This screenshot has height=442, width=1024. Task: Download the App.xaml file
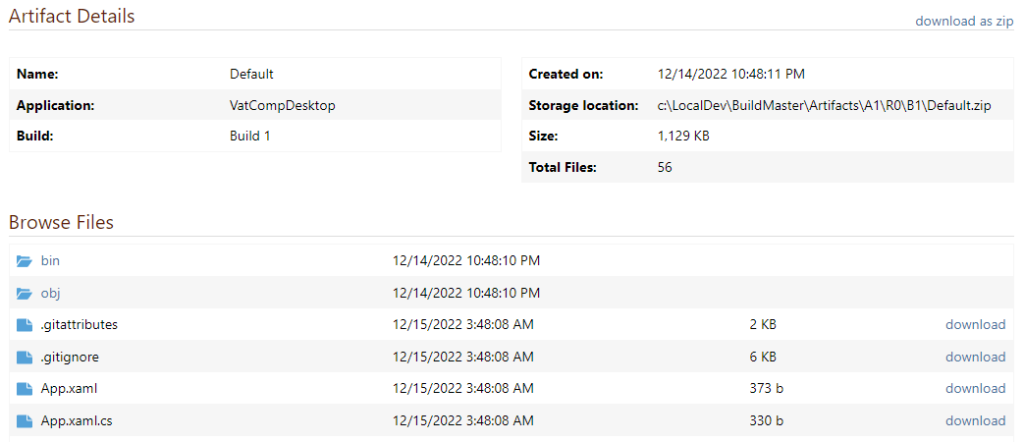pyautogui.click(x=975, y=389)
